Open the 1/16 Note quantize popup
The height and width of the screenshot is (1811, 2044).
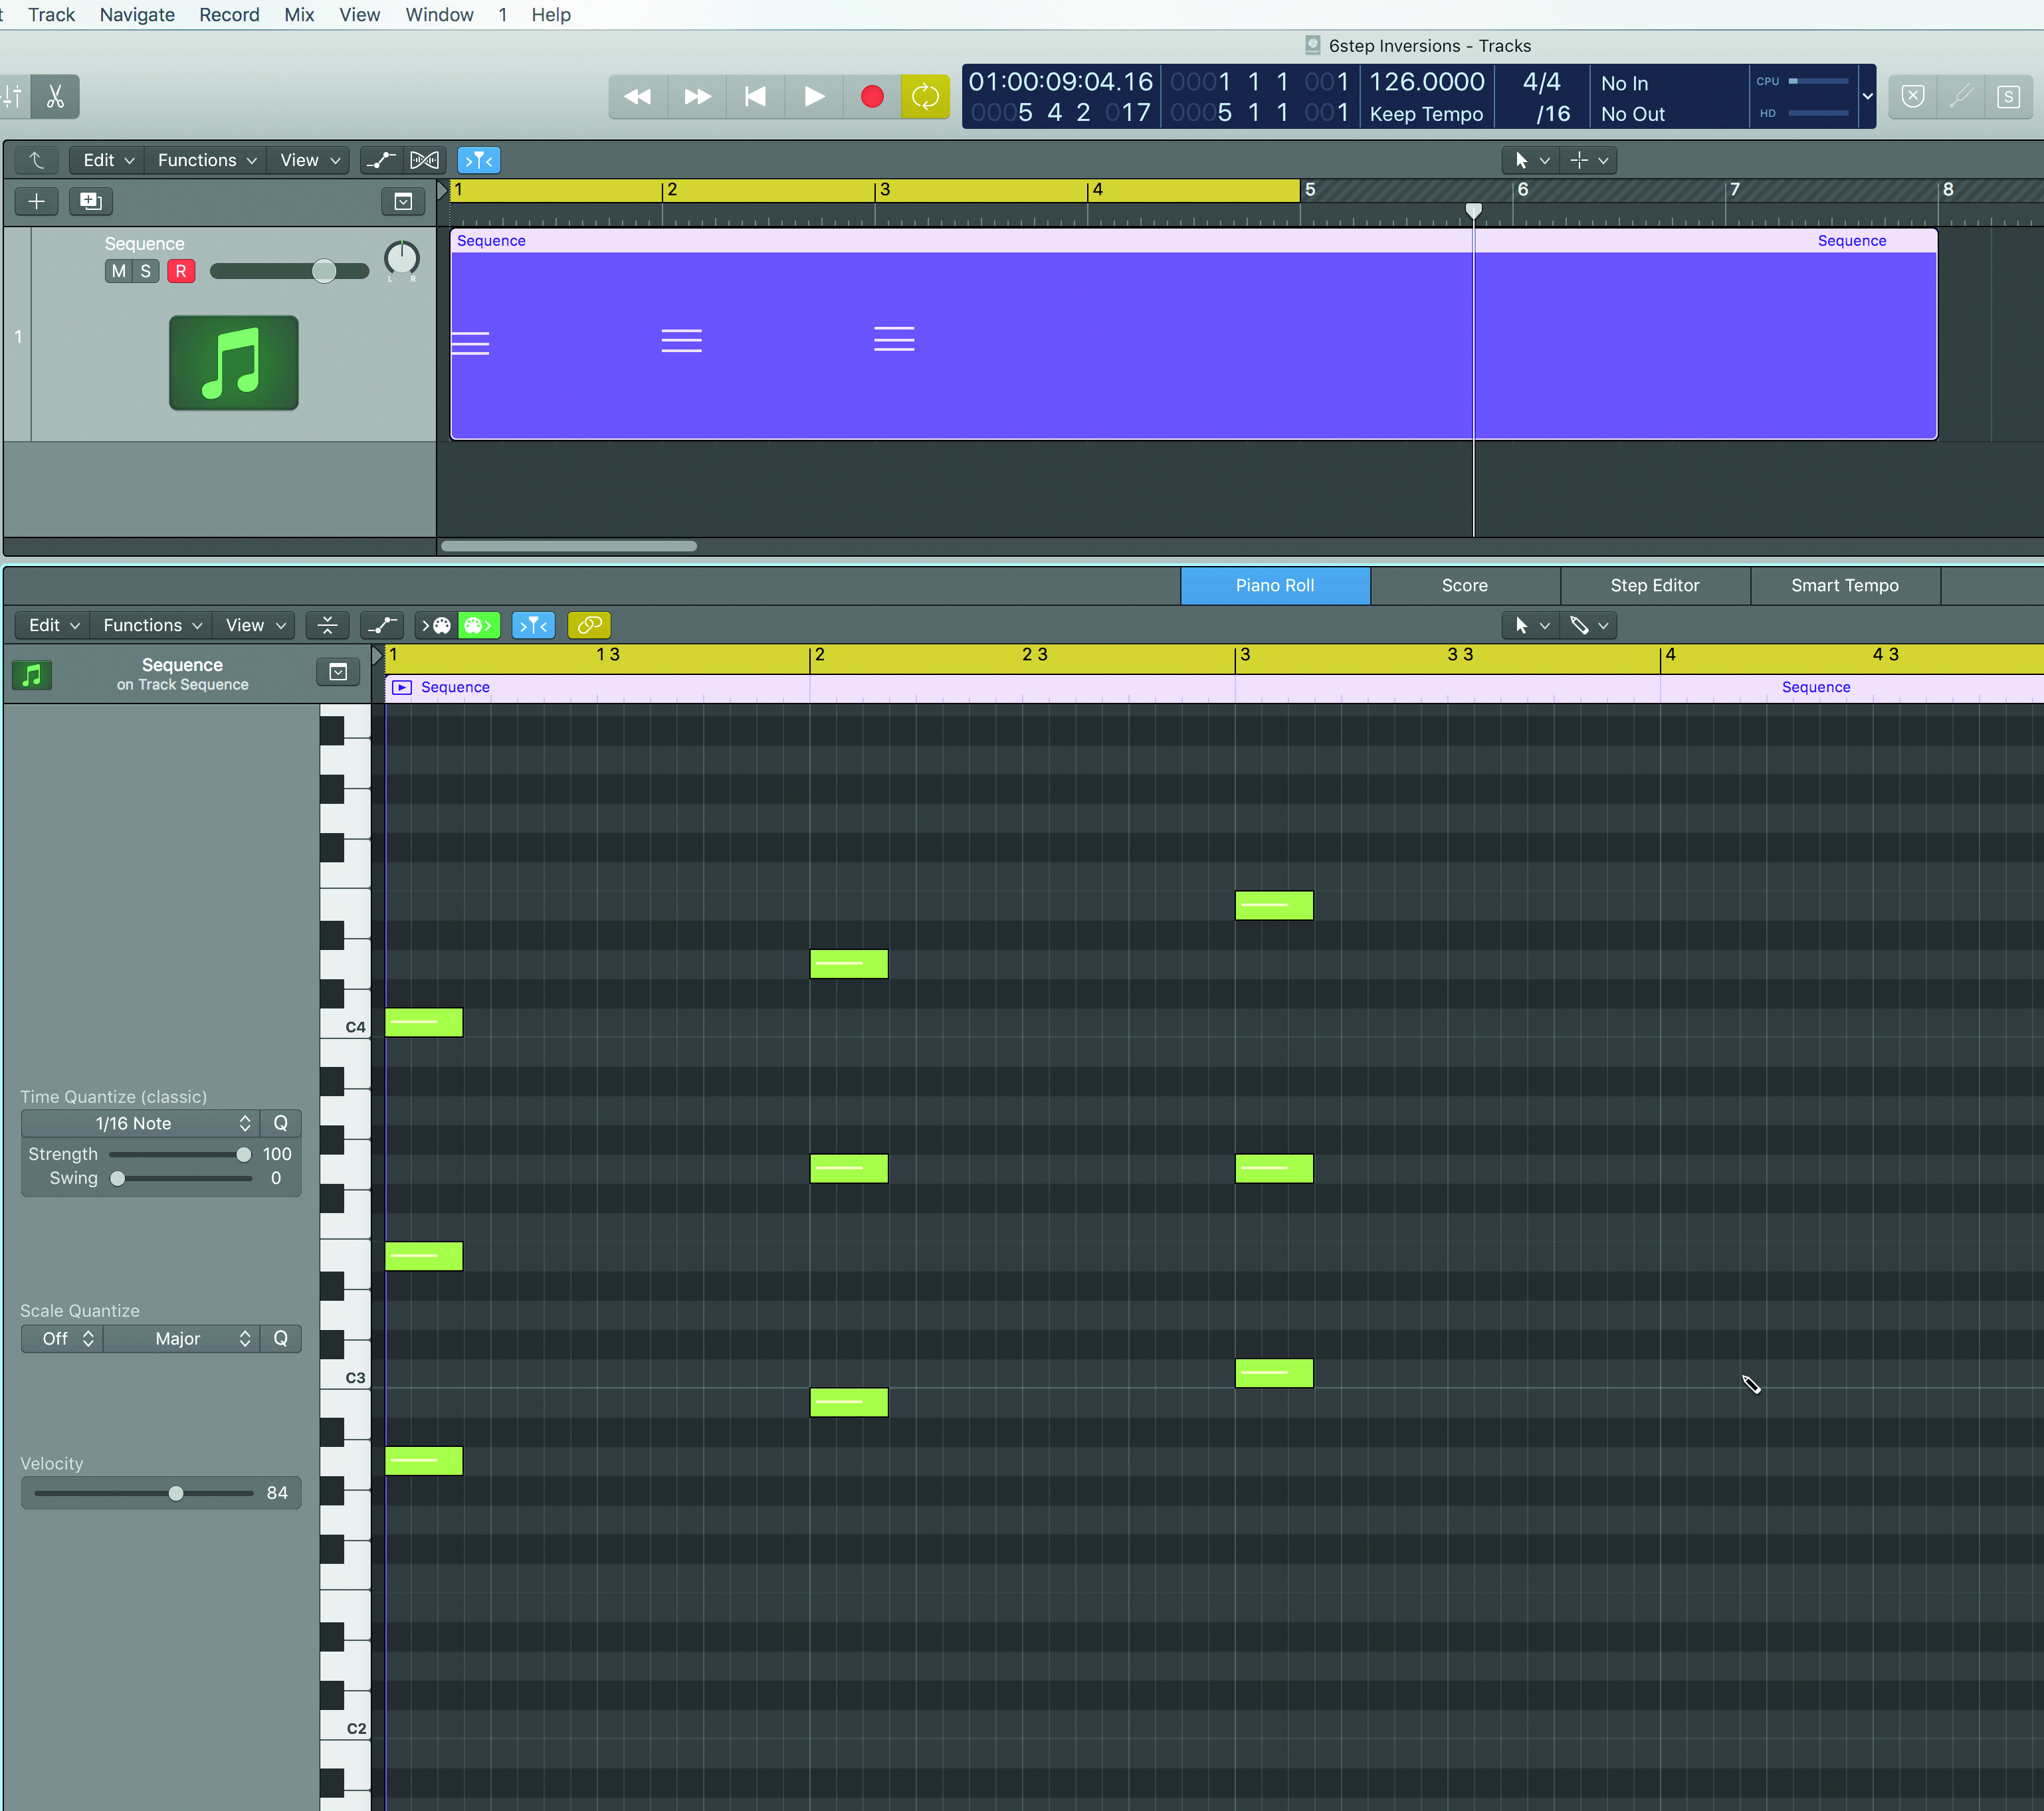pos(140,1123)
